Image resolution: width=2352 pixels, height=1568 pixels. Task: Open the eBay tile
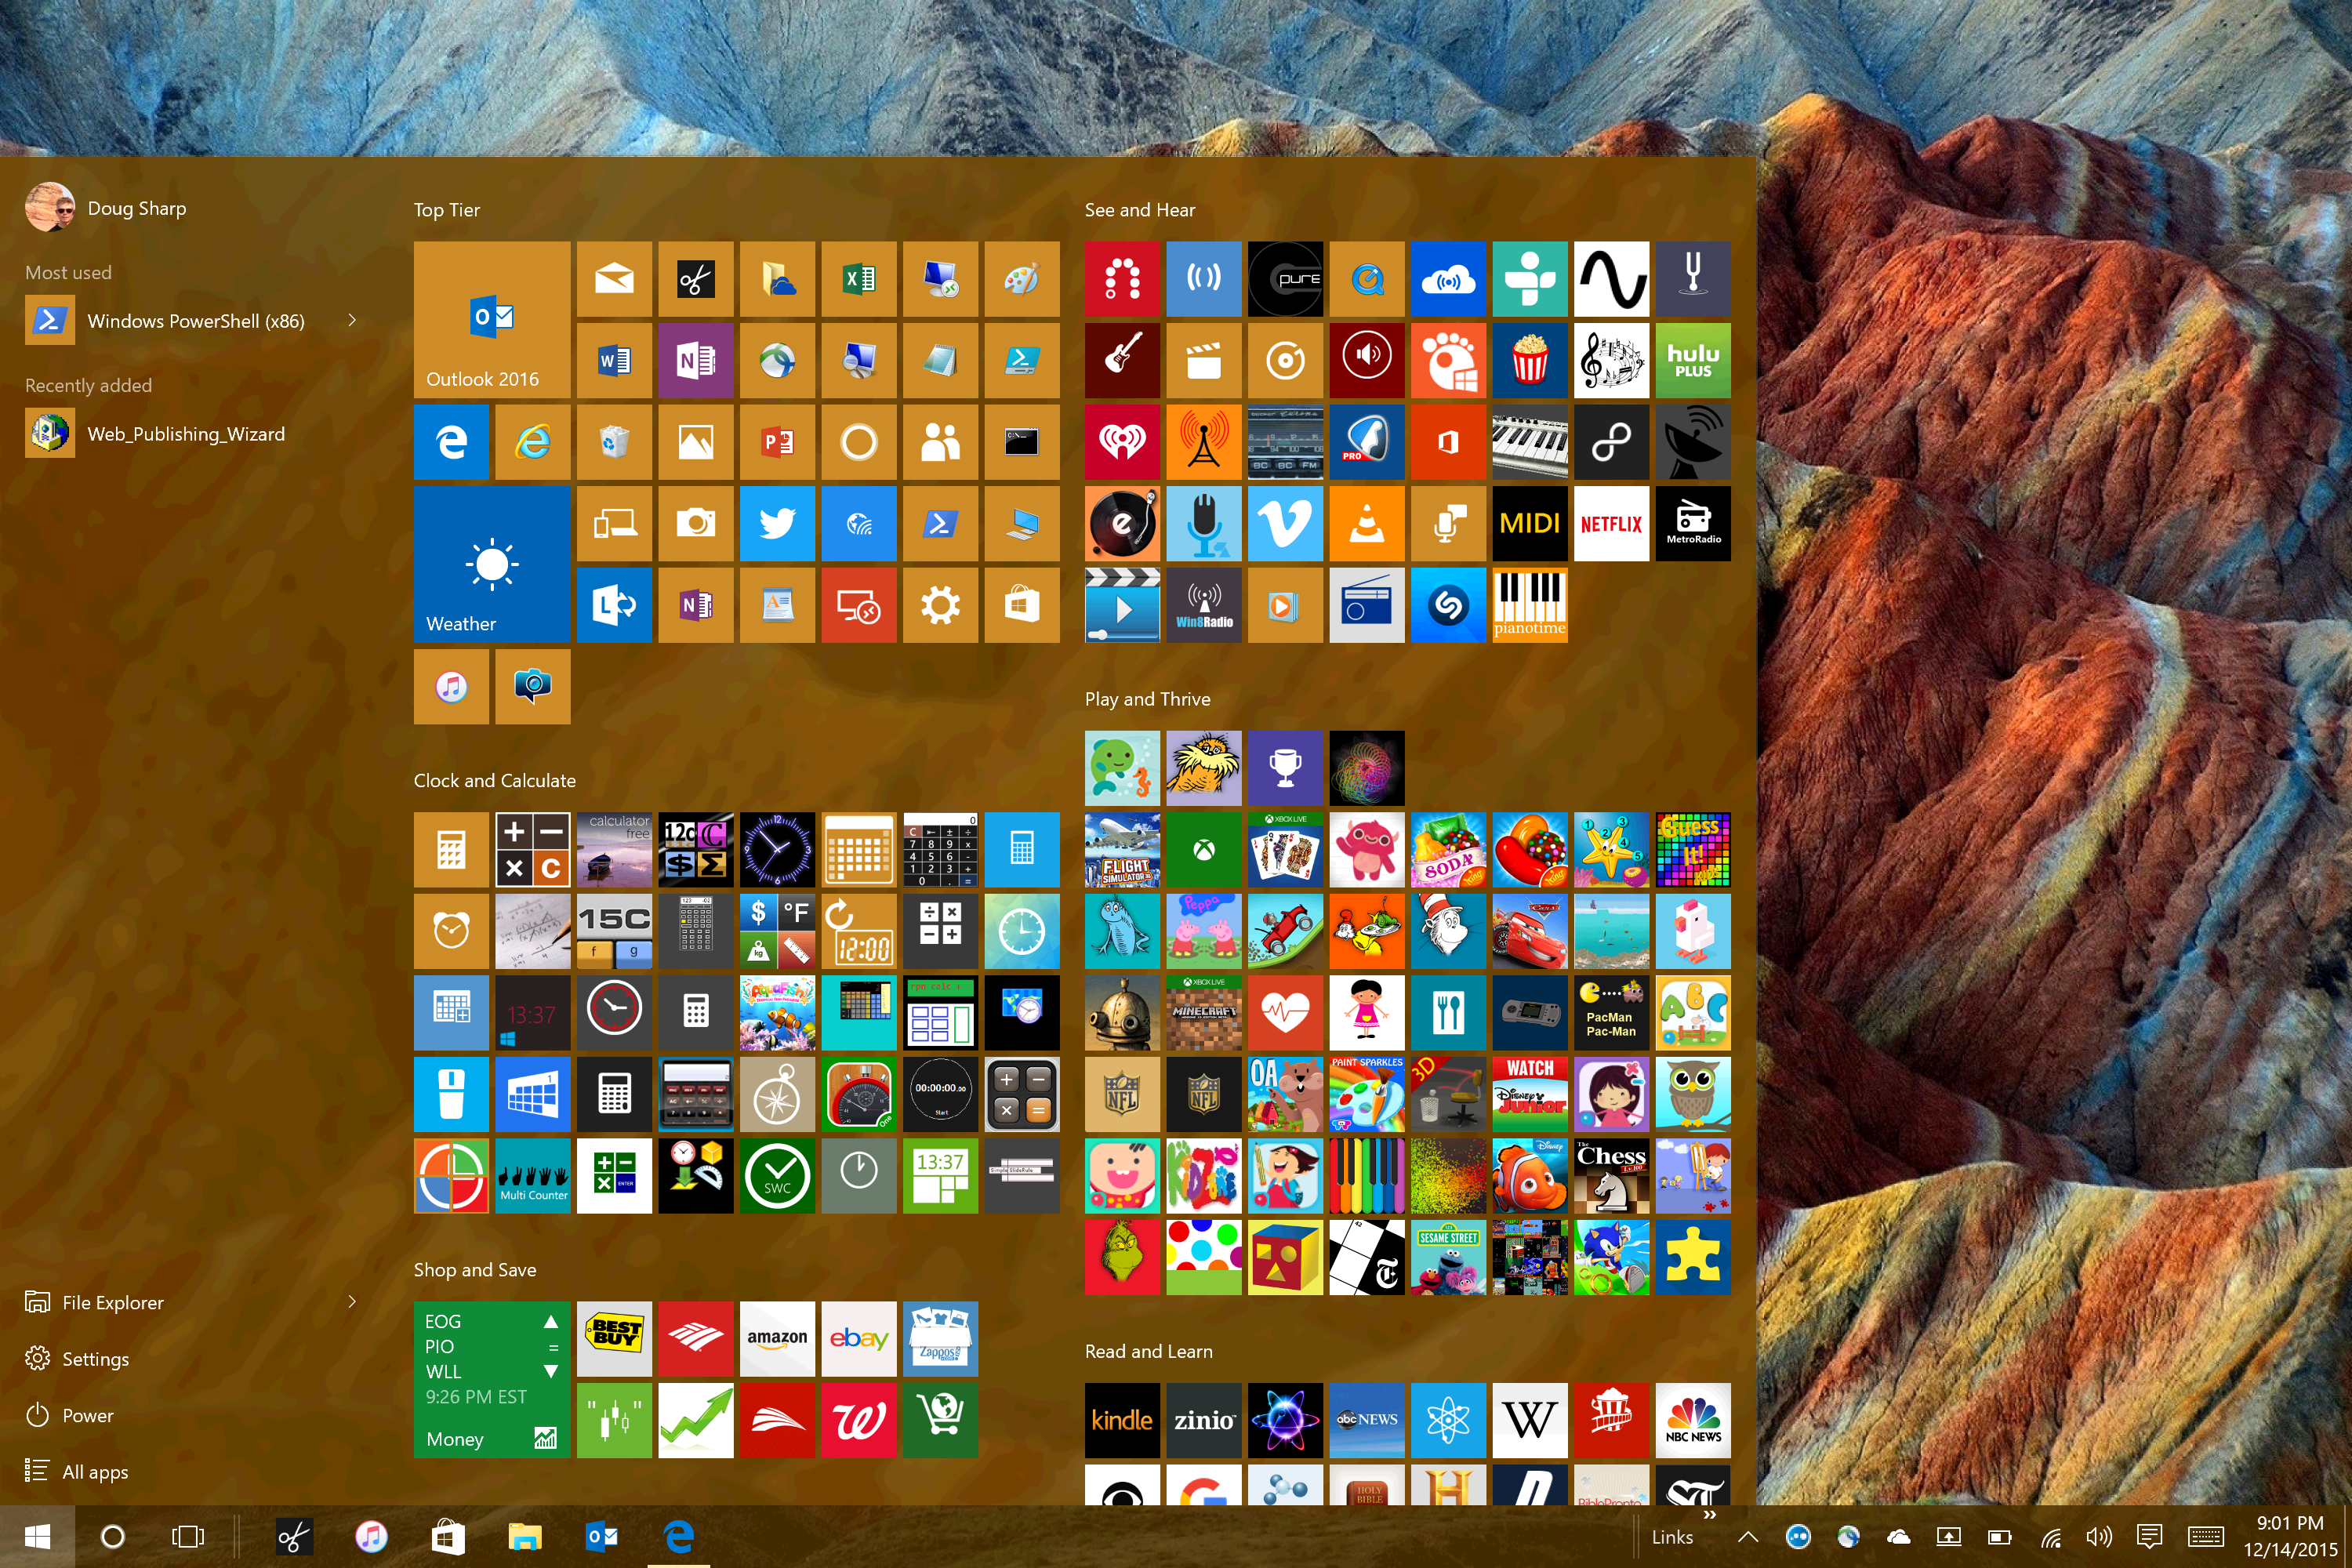coord(859,1338)
